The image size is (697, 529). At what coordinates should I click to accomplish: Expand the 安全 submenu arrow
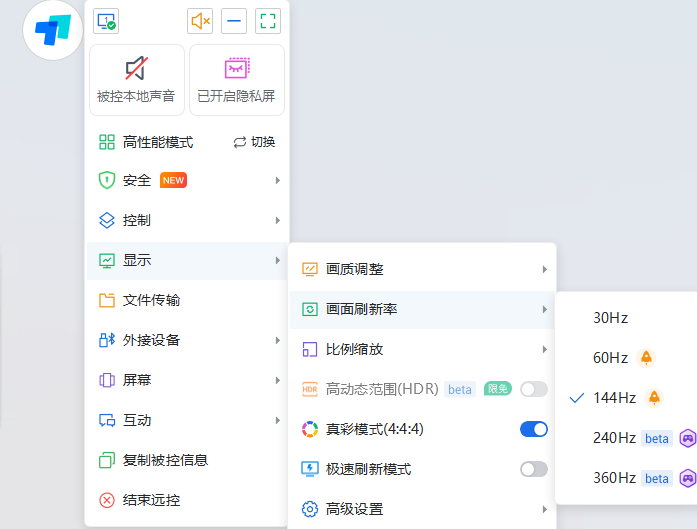(278, 180)
